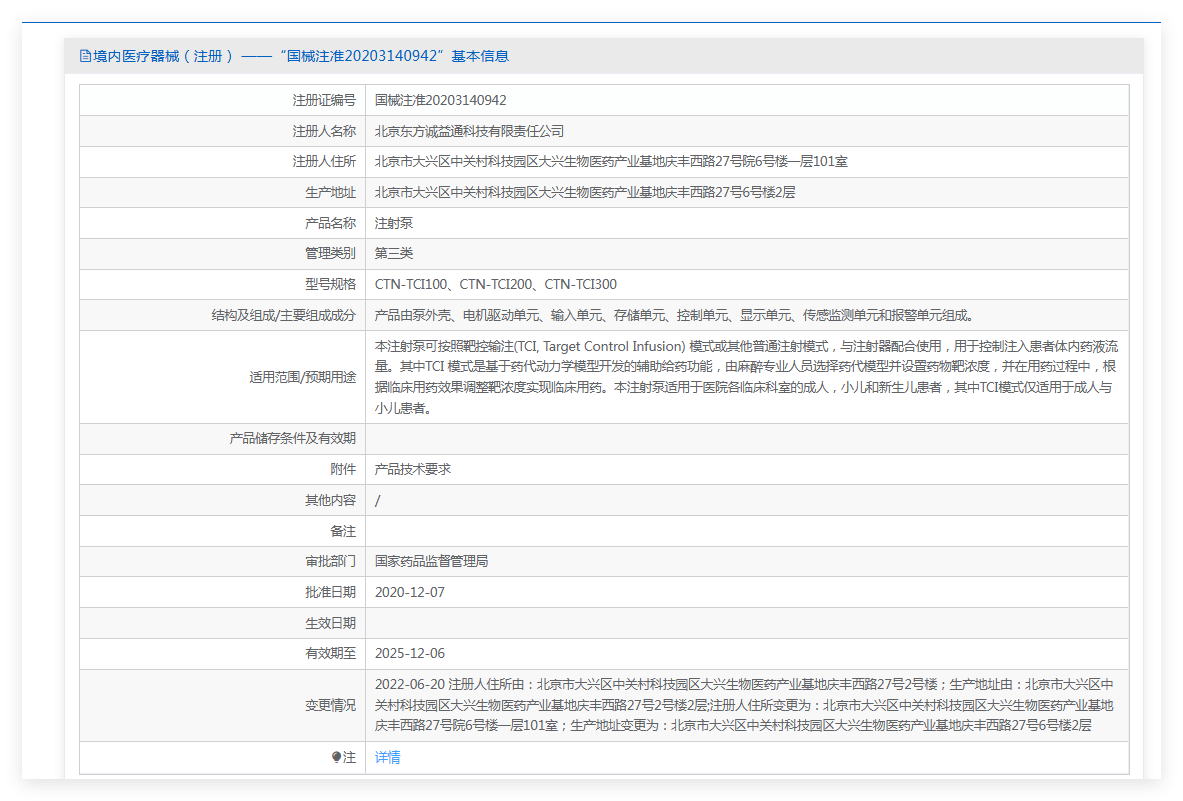Screen dimensions: 1183x801
Task: Click the bulb icon beside 注 label
Action: coord(337,758)
